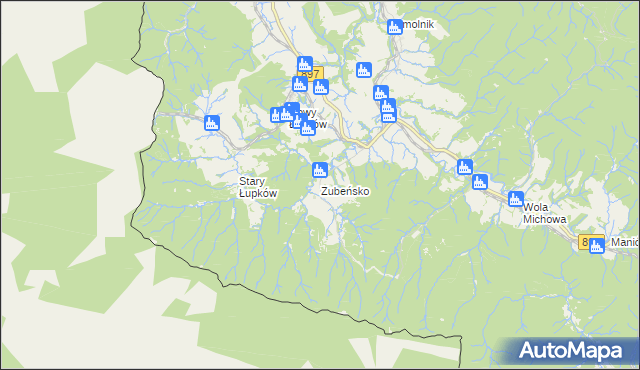Select the Smolnik place label
The height and width of the screenshot is (370, 640).
(x=417, y=24)
